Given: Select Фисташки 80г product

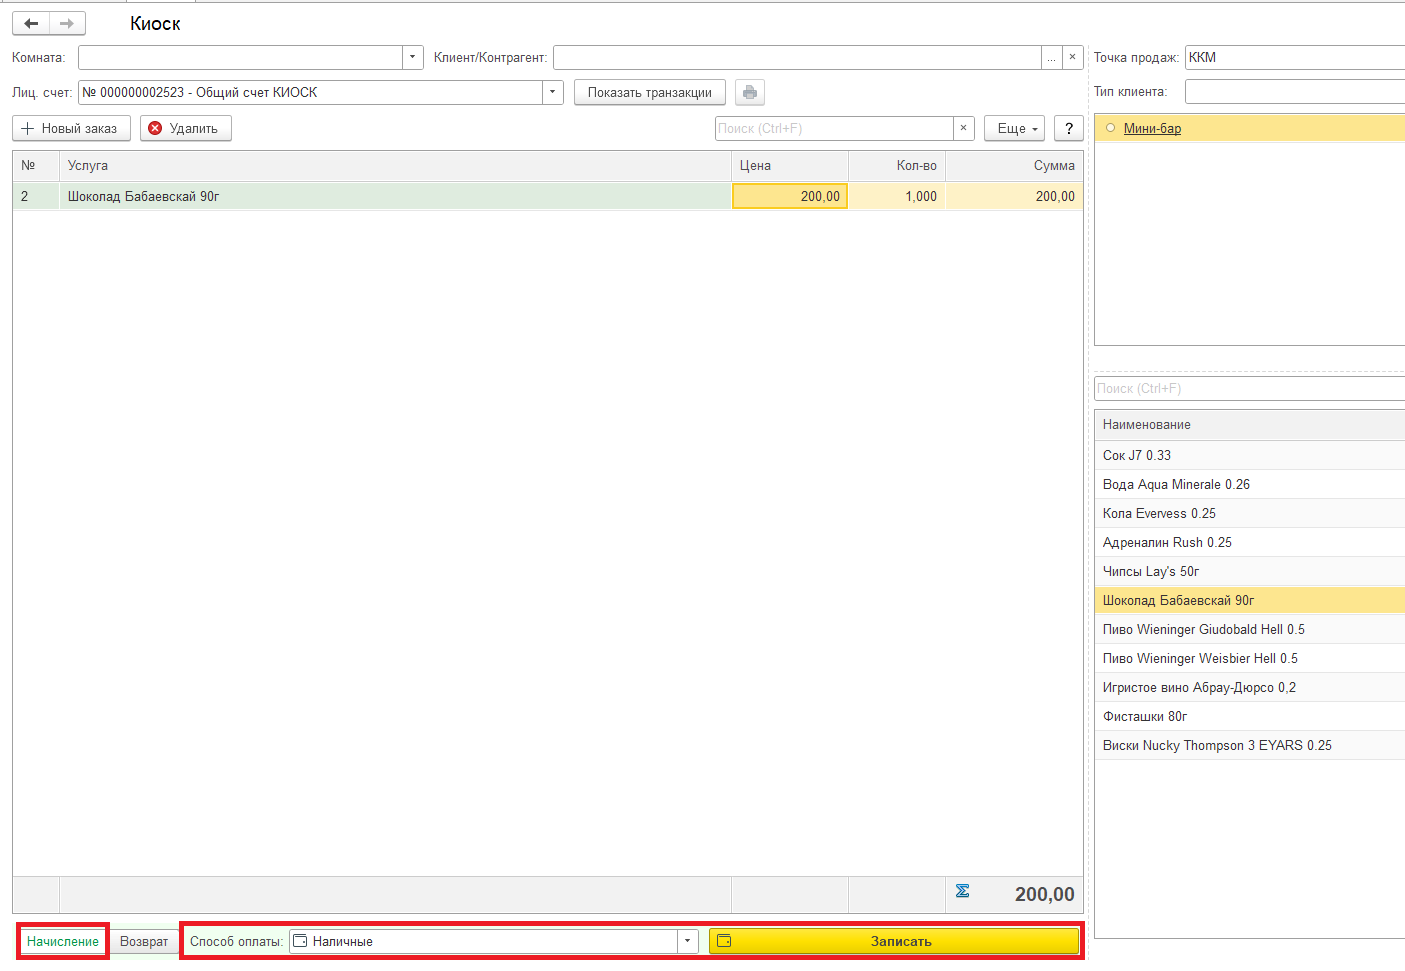Looking at the screenshot, I should tap(1250, 716).
